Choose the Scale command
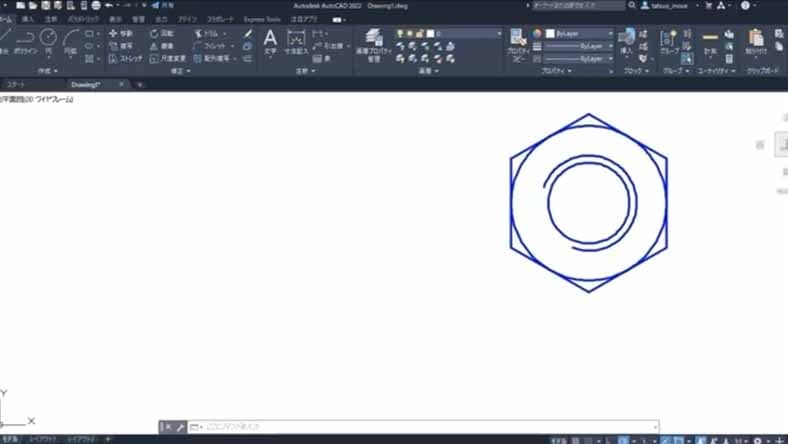788x444 pixels. (167, 58)
